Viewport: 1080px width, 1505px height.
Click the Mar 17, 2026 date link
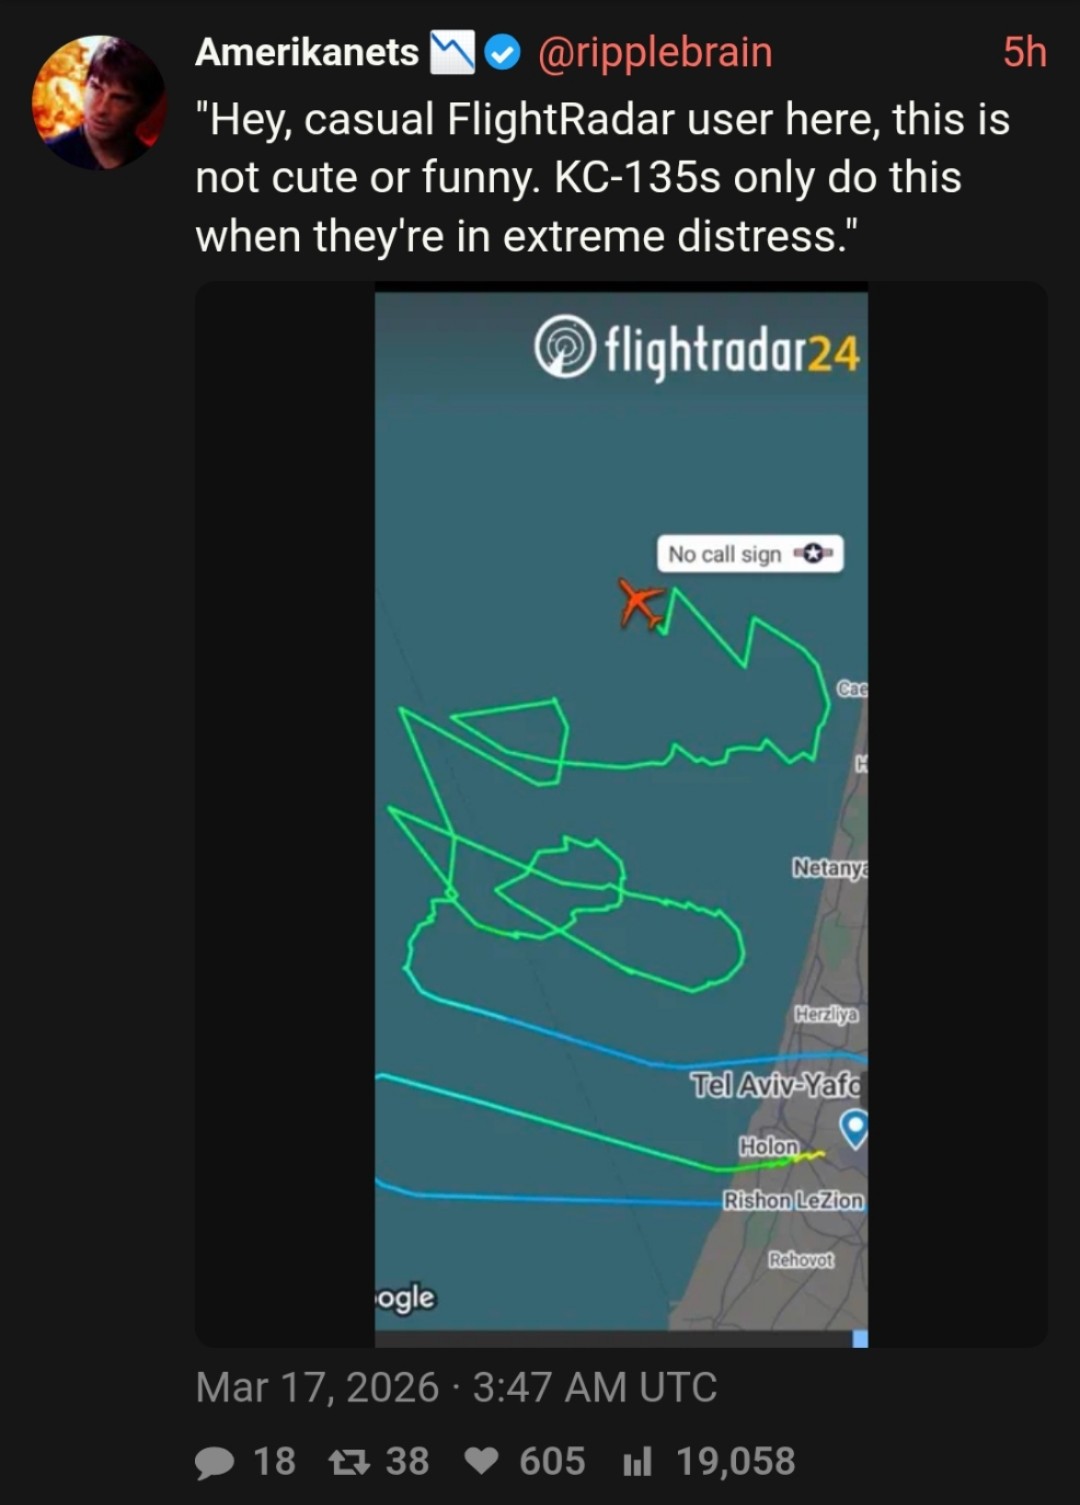[317, 1387]
